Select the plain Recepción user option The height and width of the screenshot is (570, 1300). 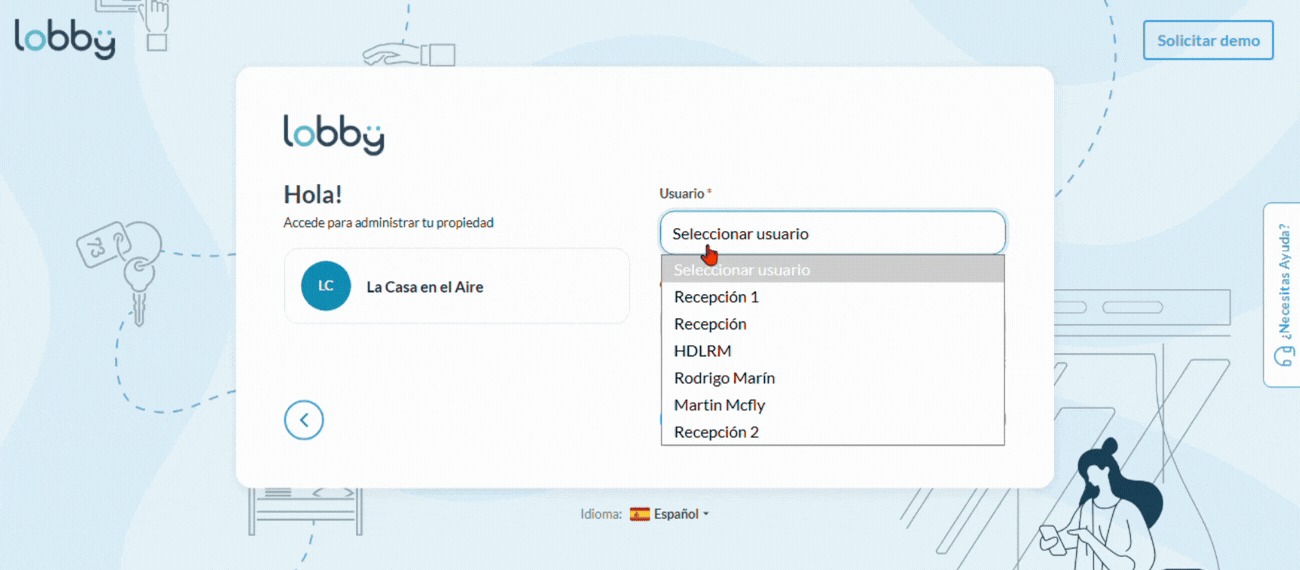click(x=710, y=324)
